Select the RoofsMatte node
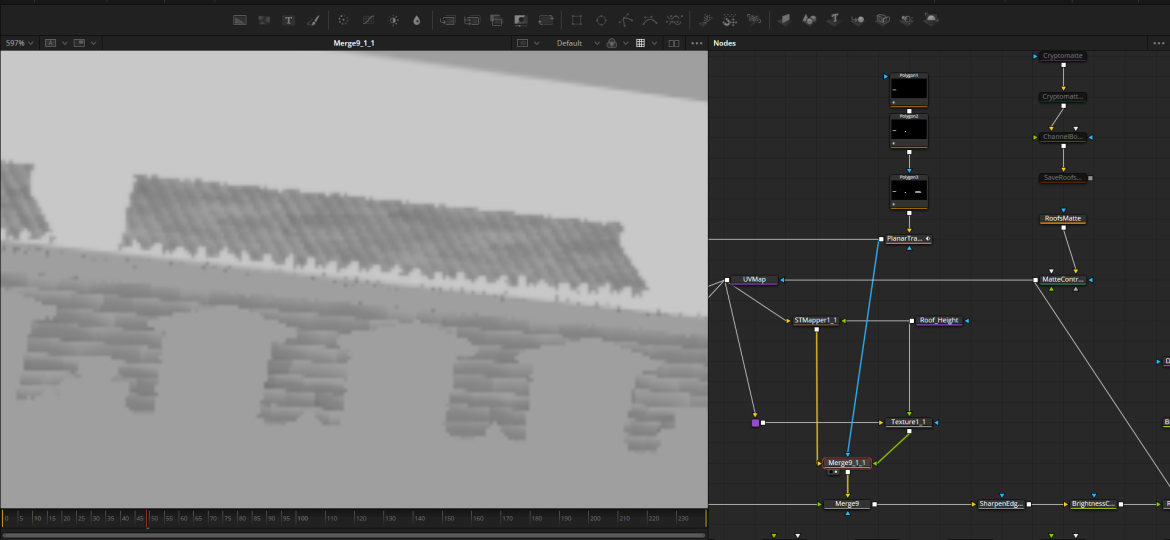The image size is (1170, 540). (x=1063, y=218)
